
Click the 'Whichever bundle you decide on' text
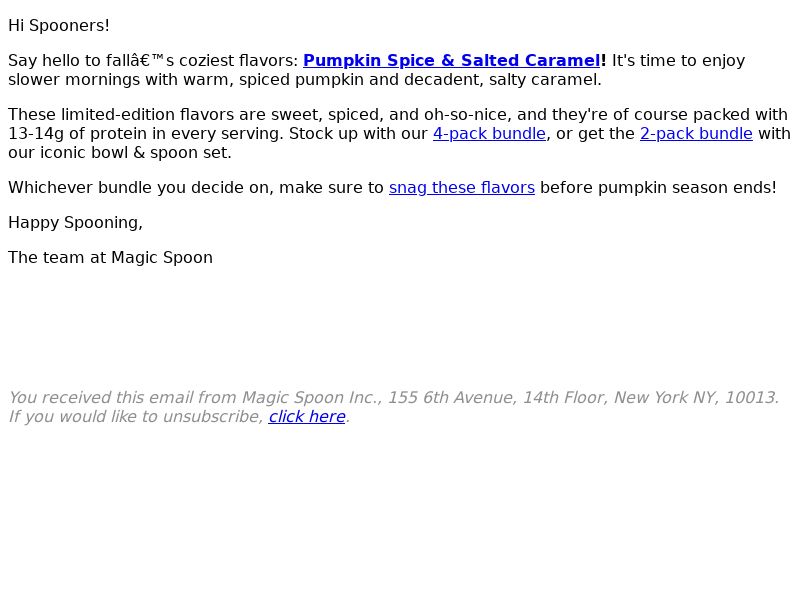pyautogui.click(x=138, y=188)
